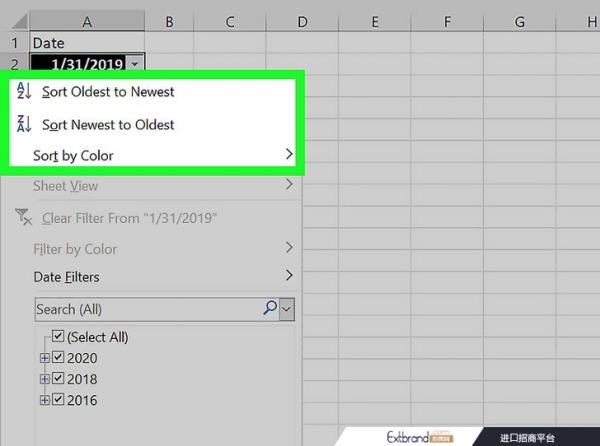
Task: Select column D header
Action: tap(302, 21)
